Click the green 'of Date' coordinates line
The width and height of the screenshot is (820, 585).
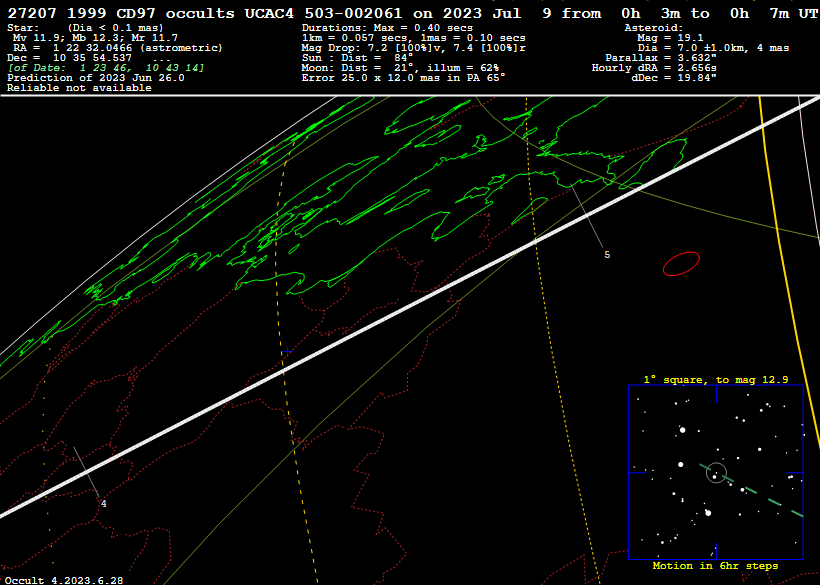pos(106,68)
